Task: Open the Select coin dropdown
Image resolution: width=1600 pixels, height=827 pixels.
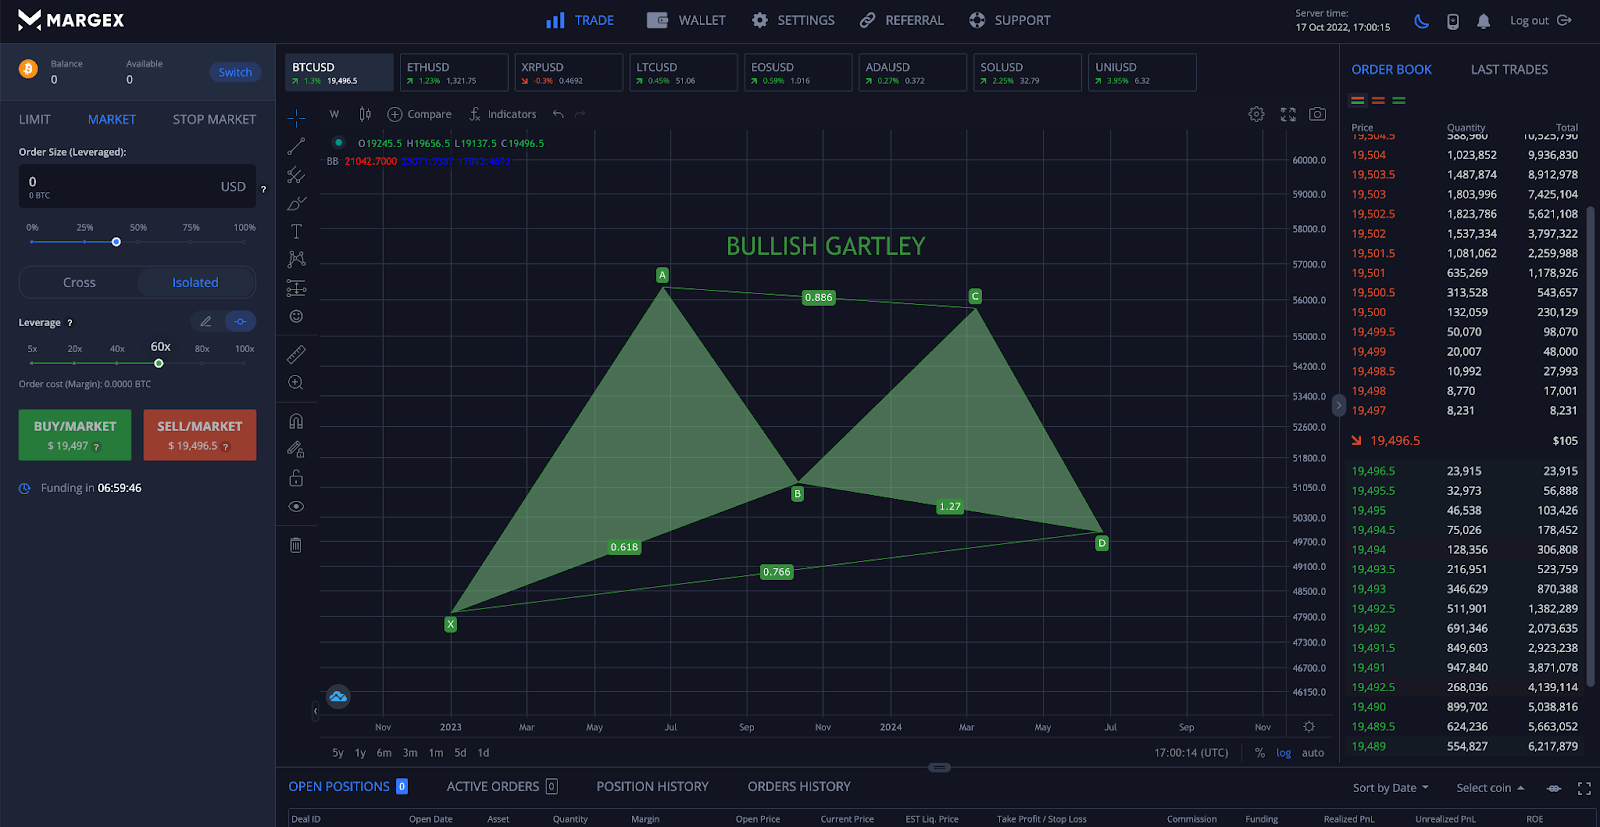Action: (1490, 788)
